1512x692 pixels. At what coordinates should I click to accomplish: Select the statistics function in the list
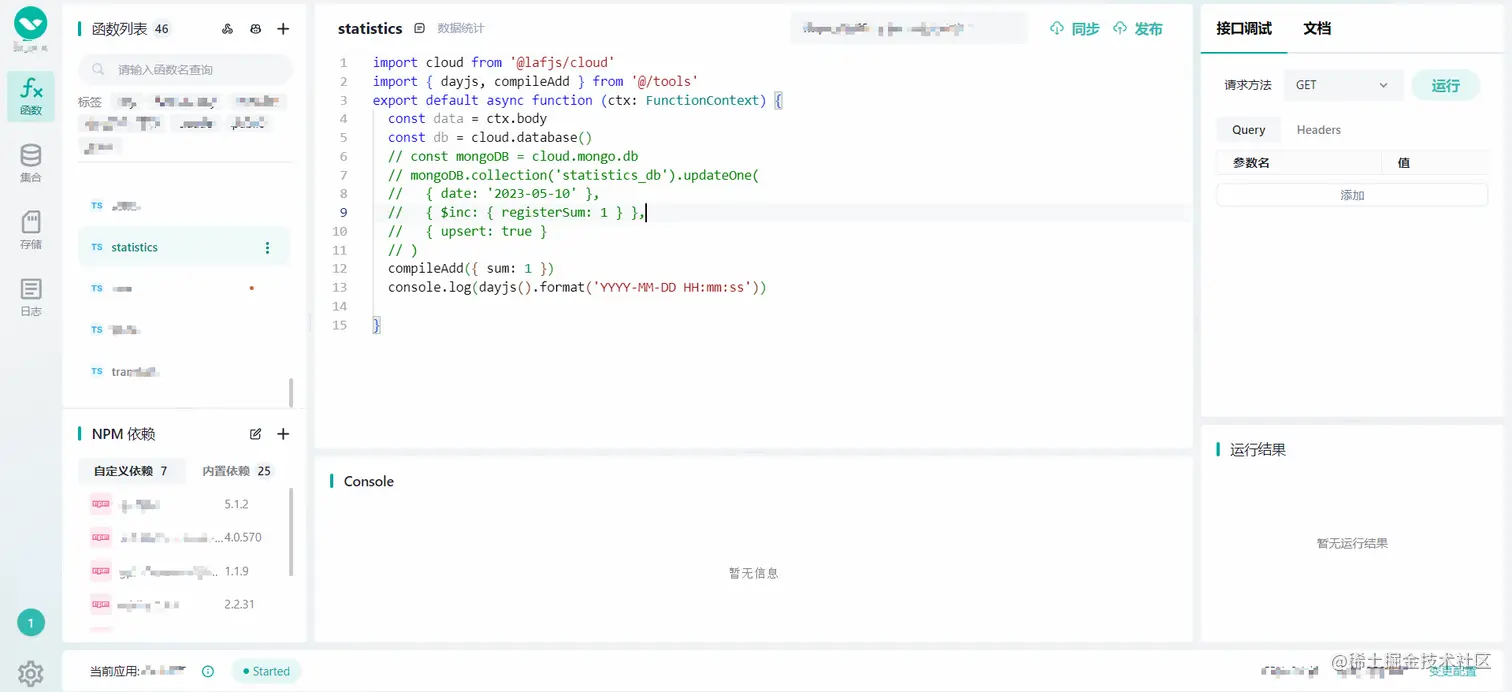coord(184,247)
